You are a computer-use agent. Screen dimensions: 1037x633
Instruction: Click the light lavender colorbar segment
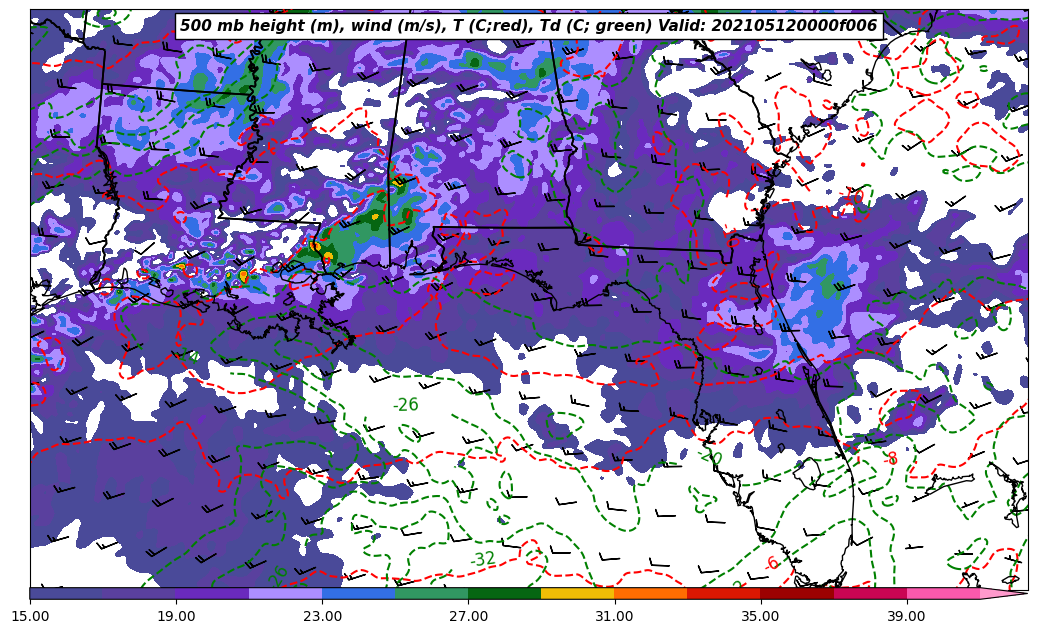coord(285,593)
